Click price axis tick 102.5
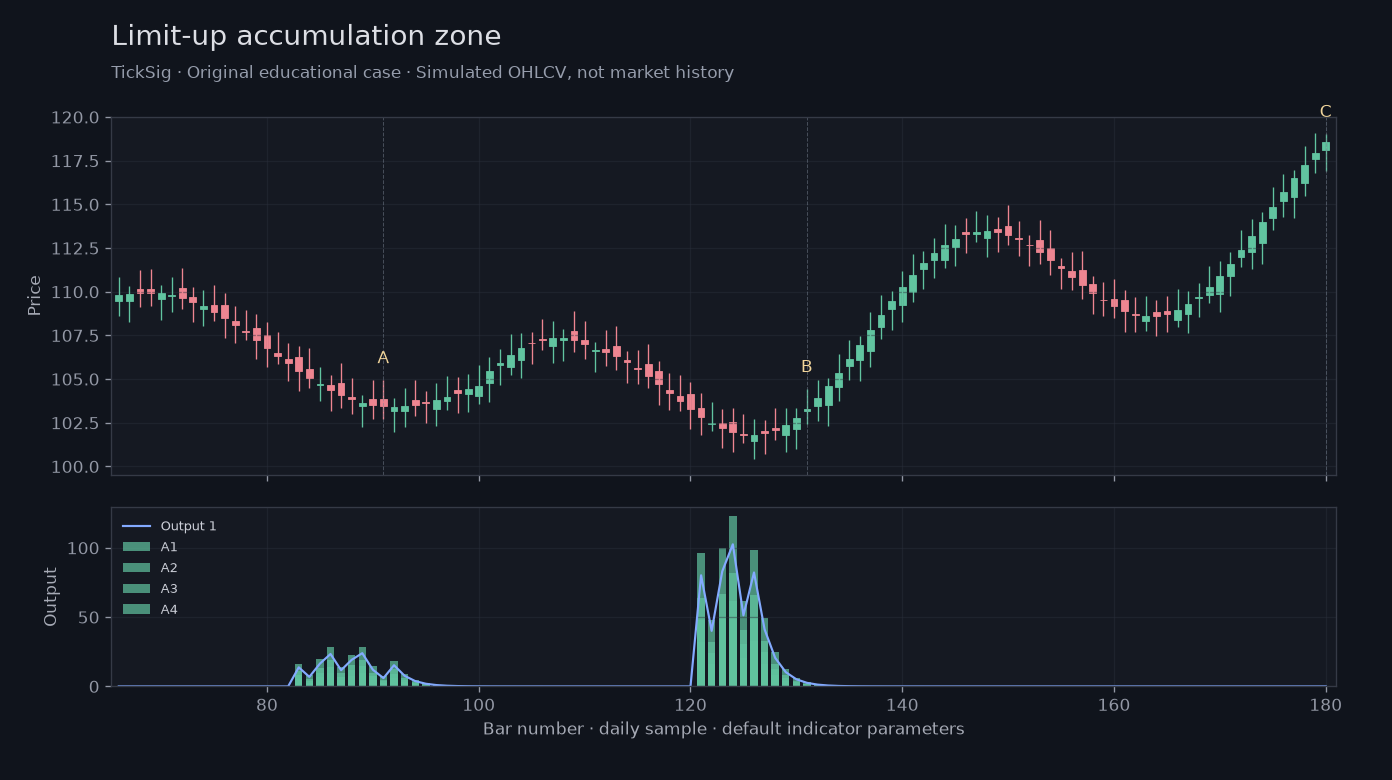Screen dimensions: 1392x780 coord(75,423)
